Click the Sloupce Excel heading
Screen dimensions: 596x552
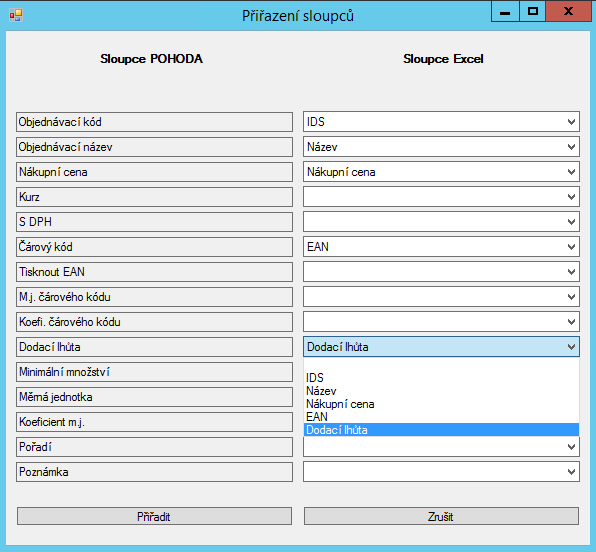pyautogui.click(x=443, y=59)
